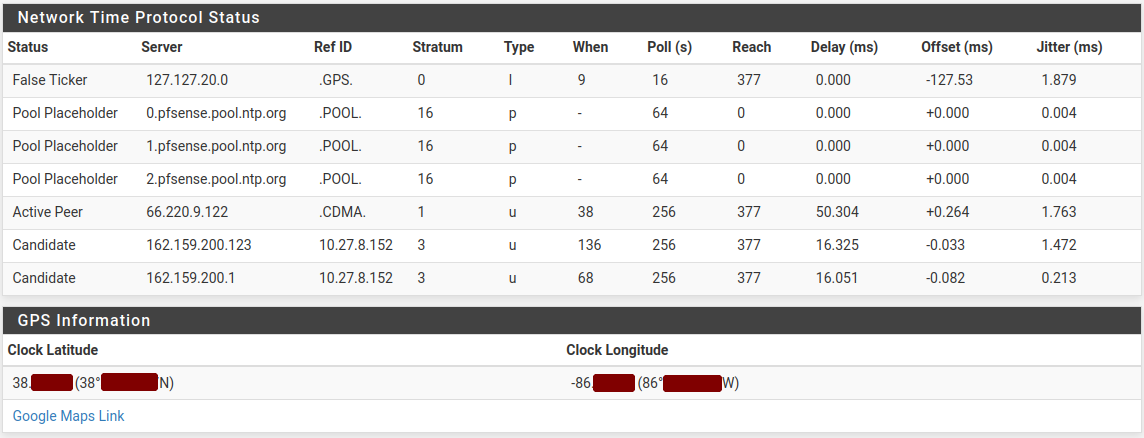Open the Google Maps Link
Screen dimensions: 1144x438
coord(68,416)
